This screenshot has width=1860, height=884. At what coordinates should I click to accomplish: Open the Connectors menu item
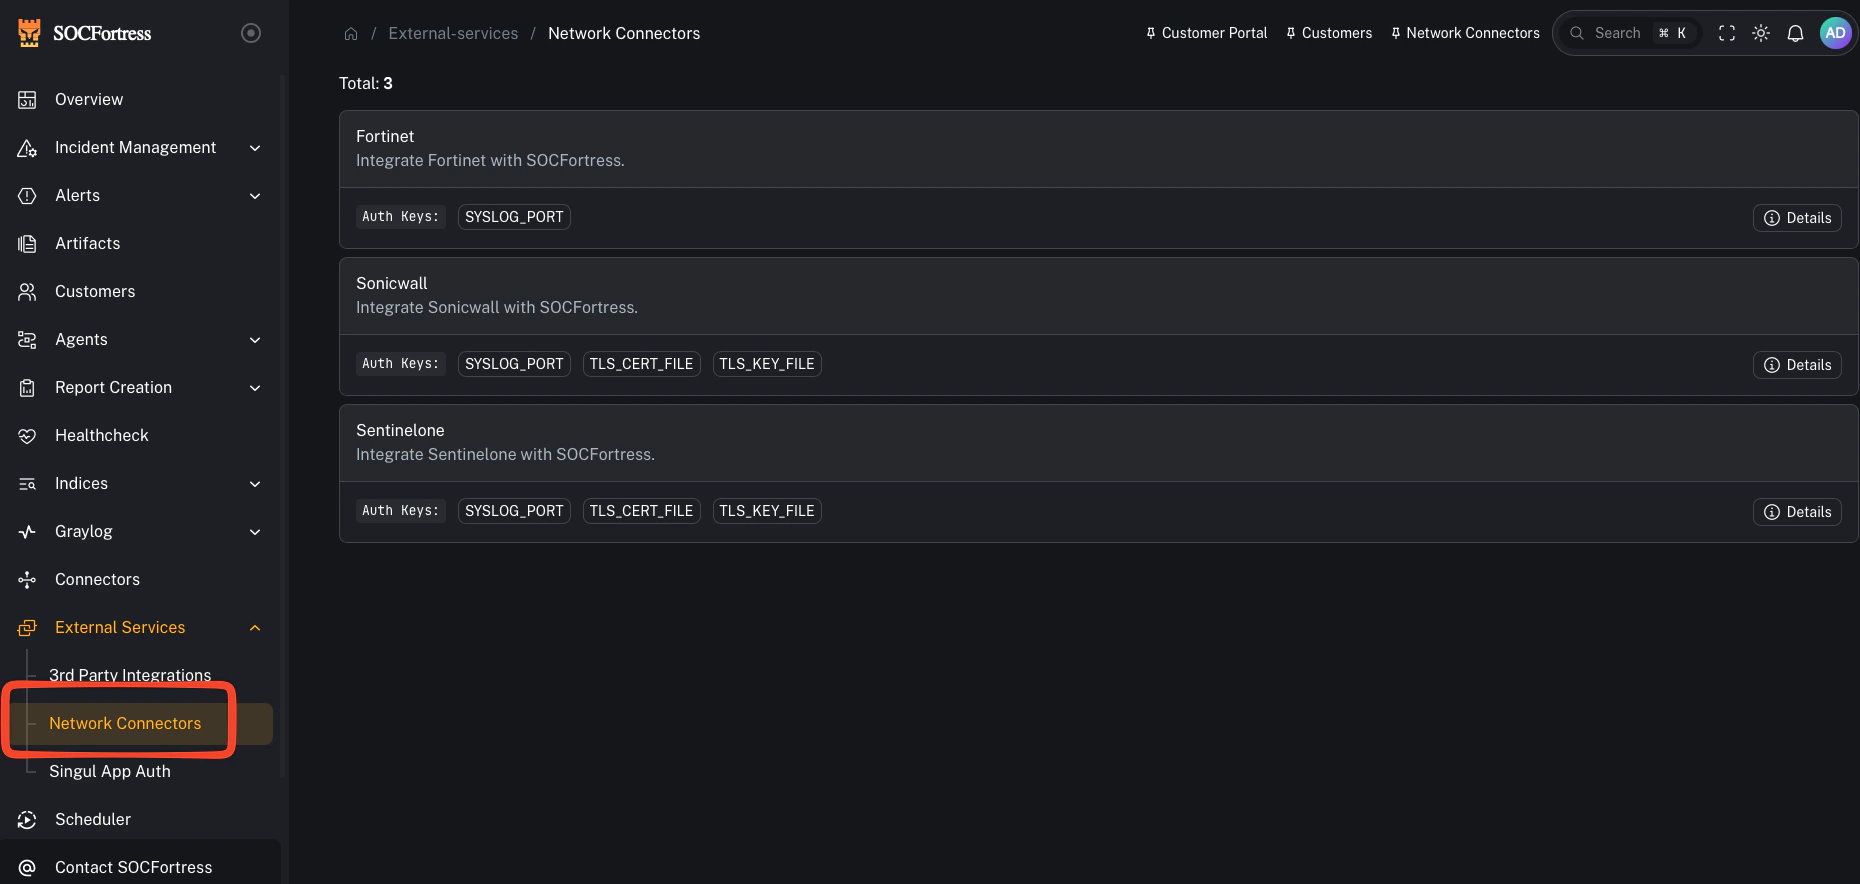coord(140,580)
